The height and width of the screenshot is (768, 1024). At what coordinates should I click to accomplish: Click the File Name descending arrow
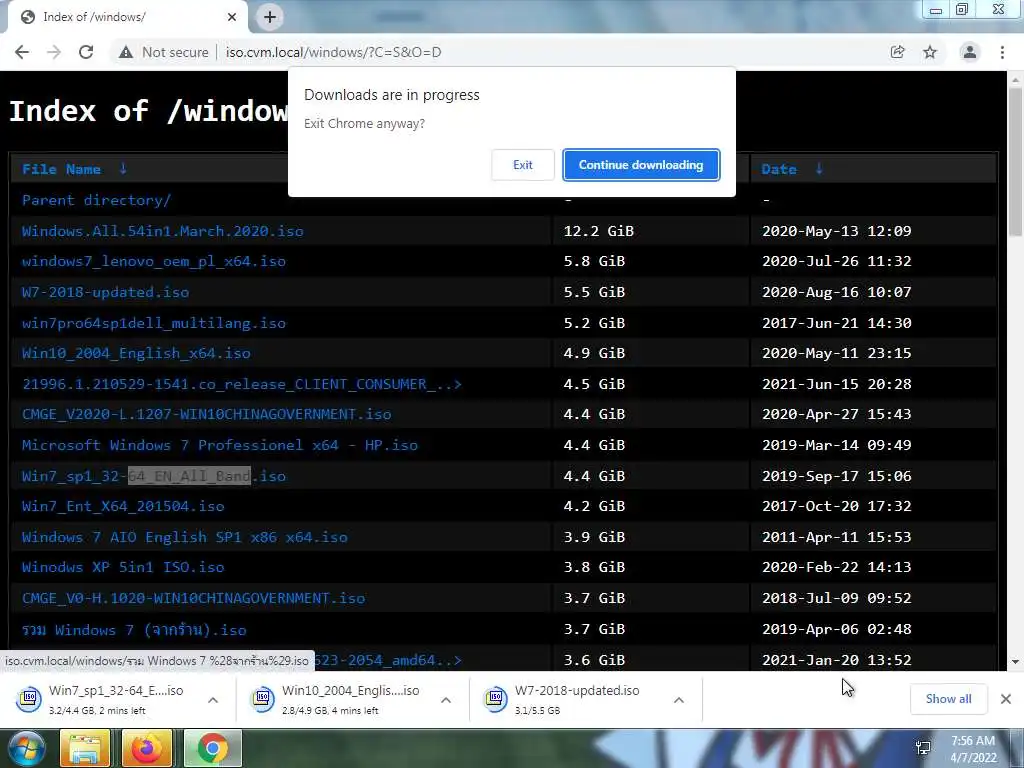pyautogui.click(x=123, y=168)
